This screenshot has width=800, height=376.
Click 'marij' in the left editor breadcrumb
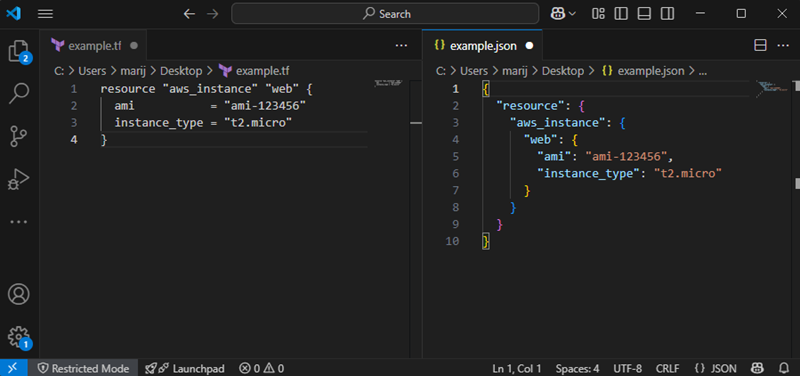coord(133,70)
